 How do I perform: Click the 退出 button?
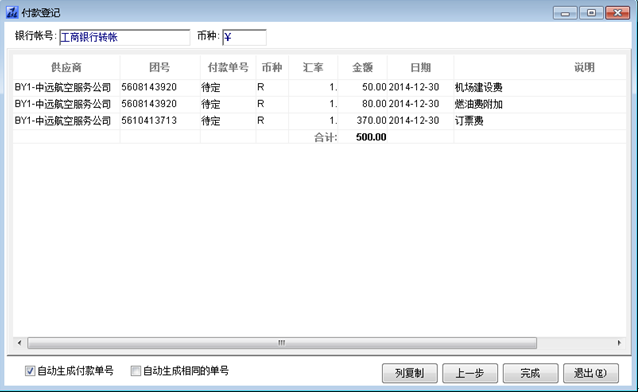click(591, 373)
